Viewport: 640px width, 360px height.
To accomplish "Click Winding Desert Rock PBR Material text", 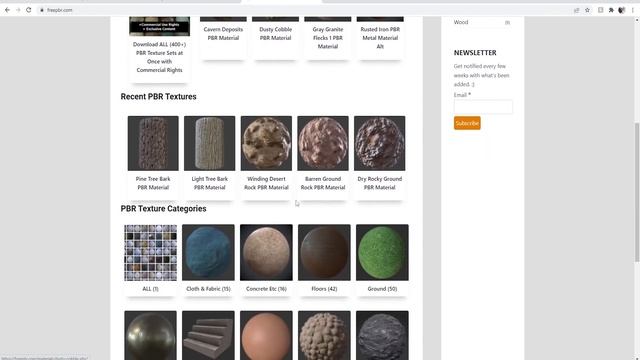I will coord(266,183).
